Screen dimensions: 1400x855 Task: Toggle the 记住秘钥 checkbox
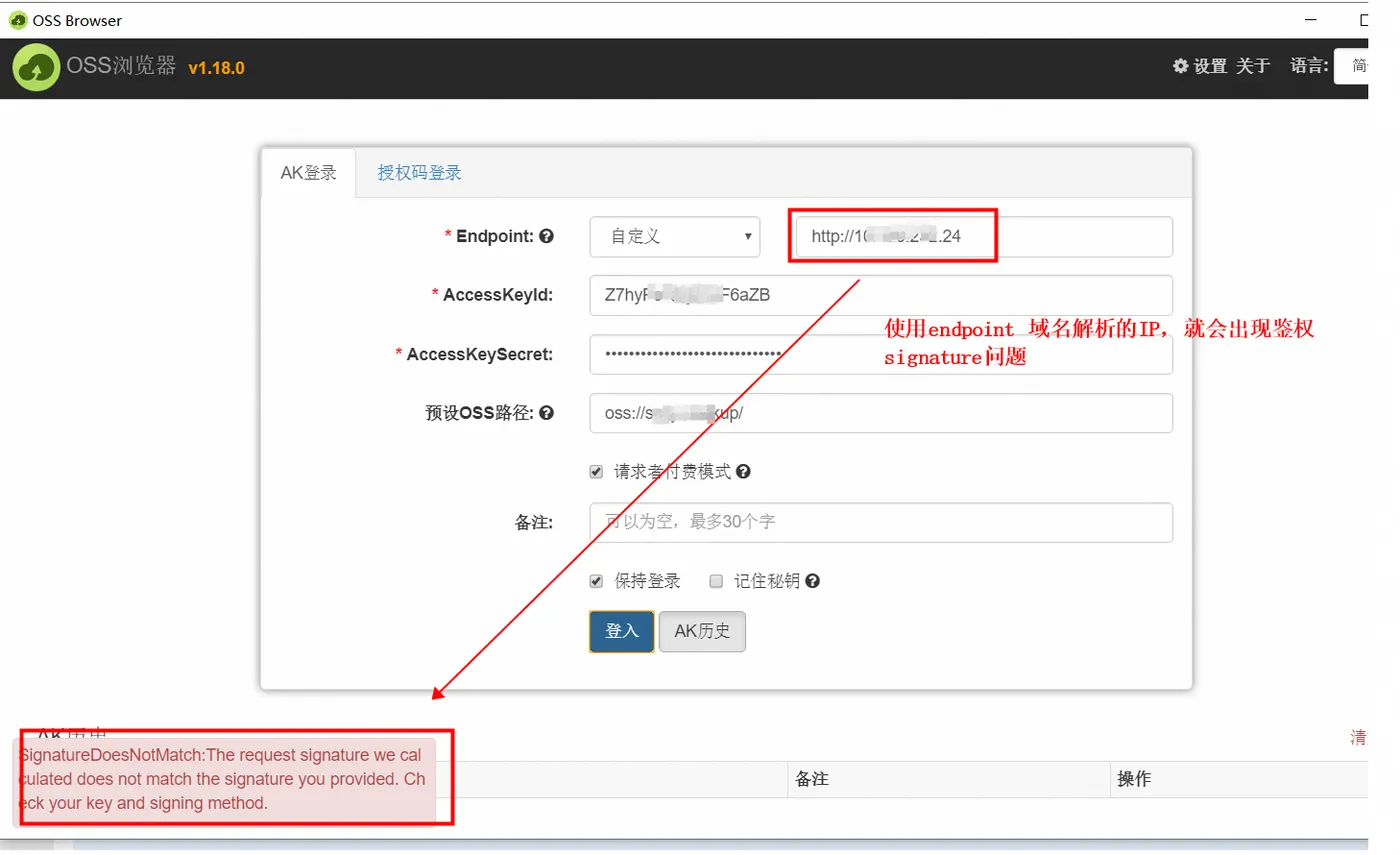click(x=716, y=581)
